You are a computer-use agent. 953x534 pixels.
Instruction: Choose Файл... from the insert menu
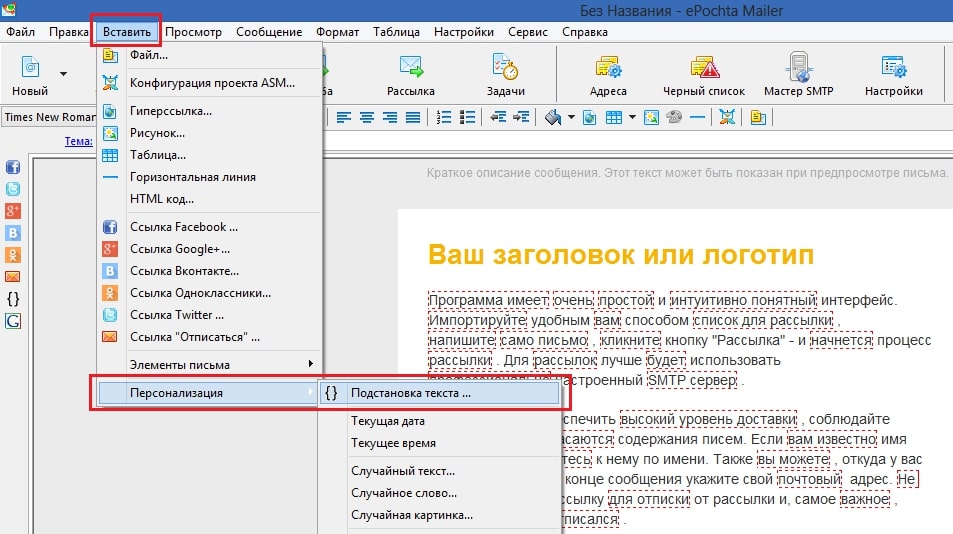point(210,55)
